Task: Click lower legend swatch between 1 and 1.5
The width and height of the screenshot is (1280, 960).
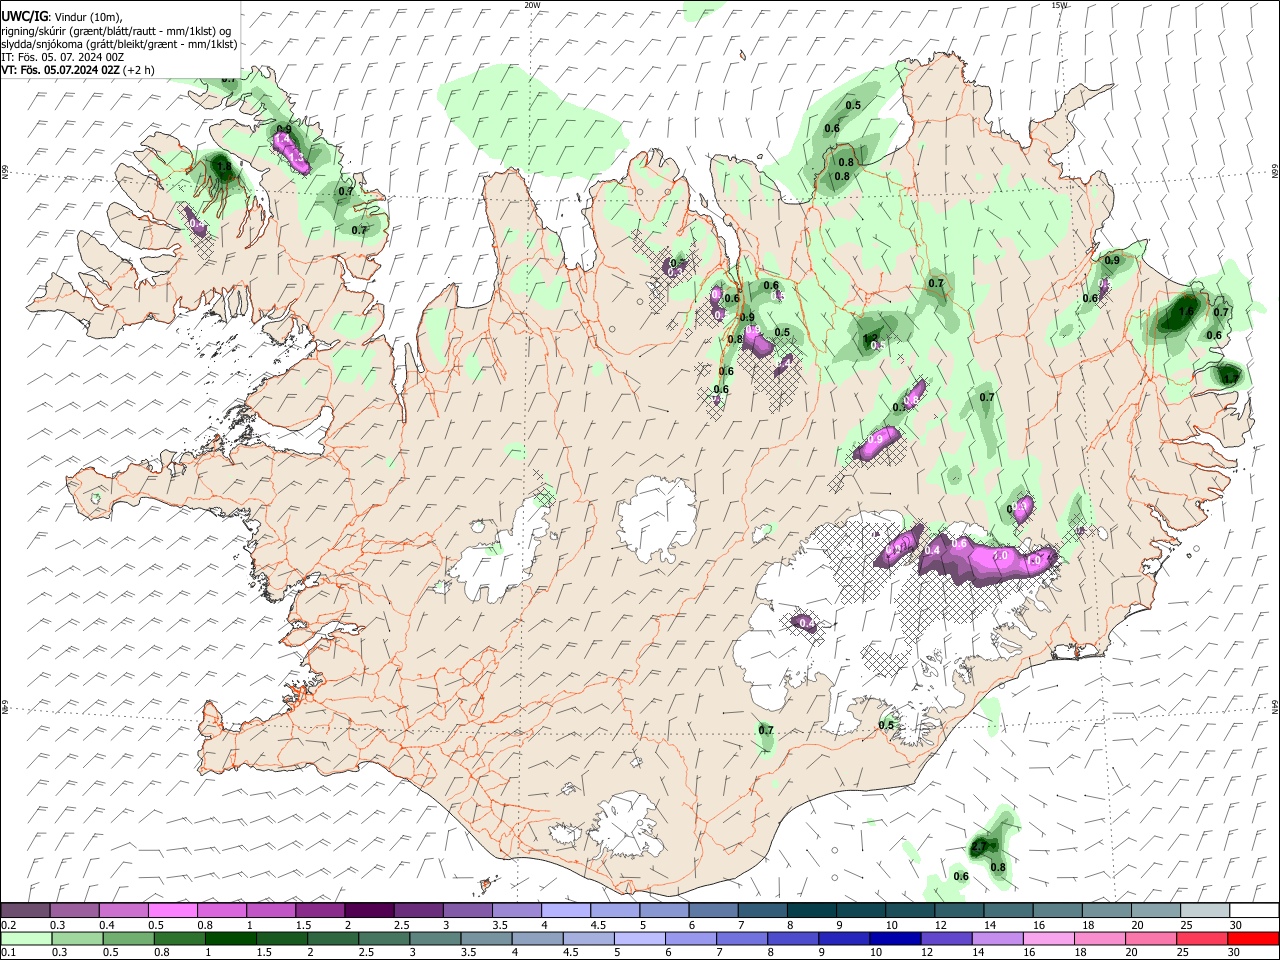Action: point(229,939)
